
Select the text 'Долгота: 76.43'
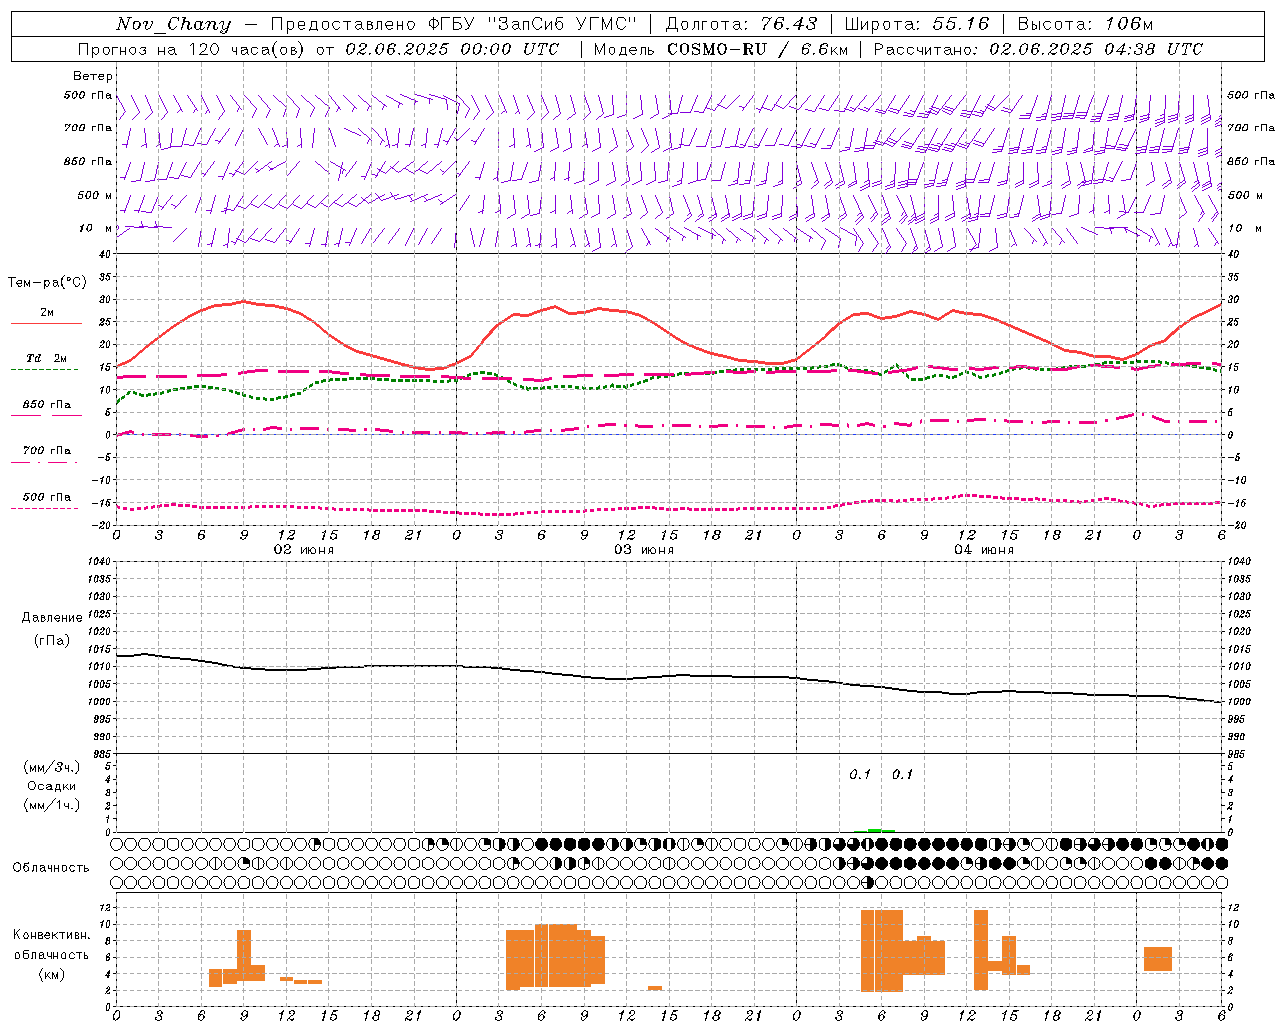pyautogui.click(x=741, y=24)
